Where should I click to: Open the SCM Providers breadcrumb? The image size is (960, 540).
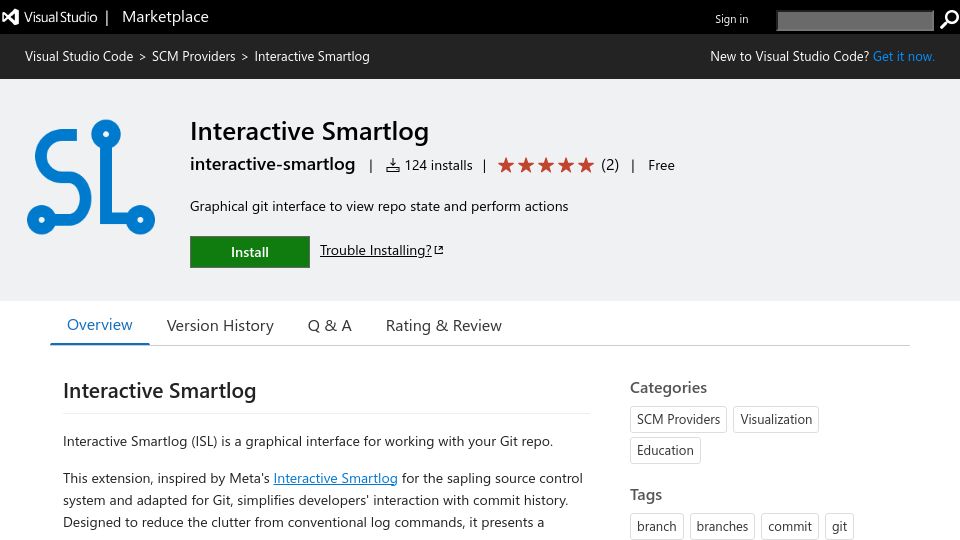193,56
